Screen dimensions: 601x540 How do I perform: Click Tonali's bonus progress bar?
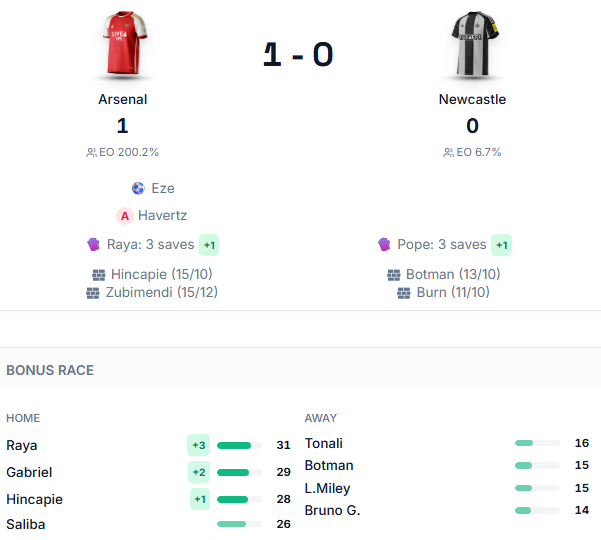537,443
